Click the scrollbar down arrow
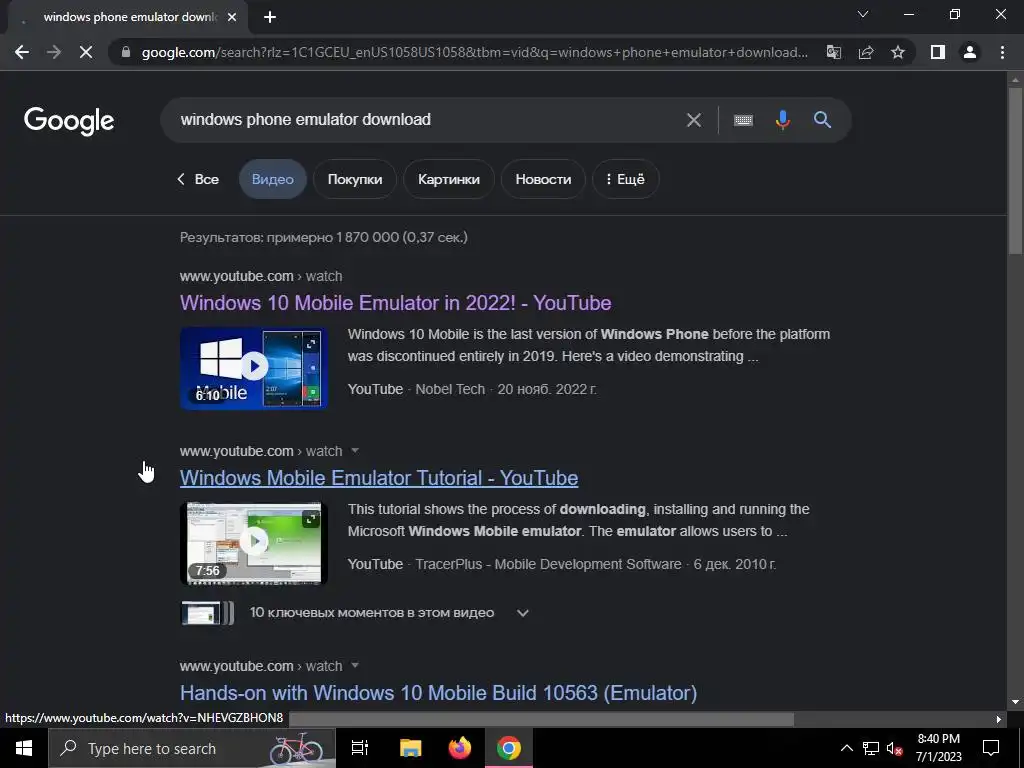 1015,703
